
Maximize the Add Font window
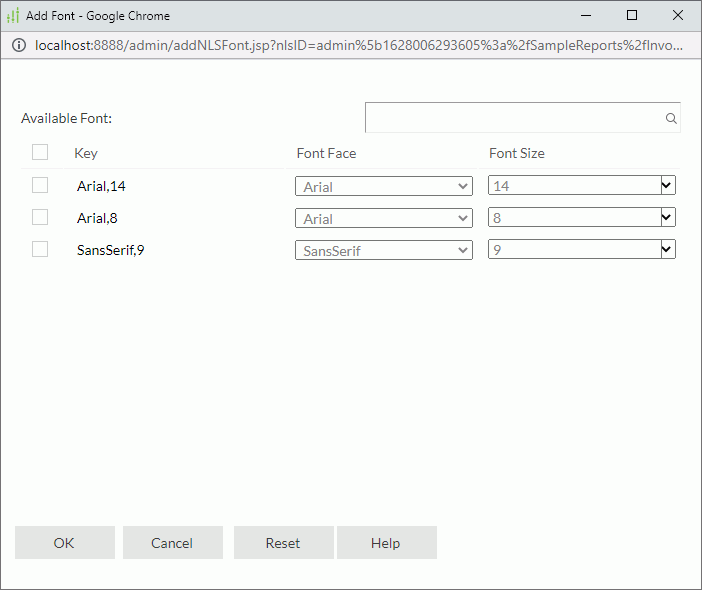632,16
